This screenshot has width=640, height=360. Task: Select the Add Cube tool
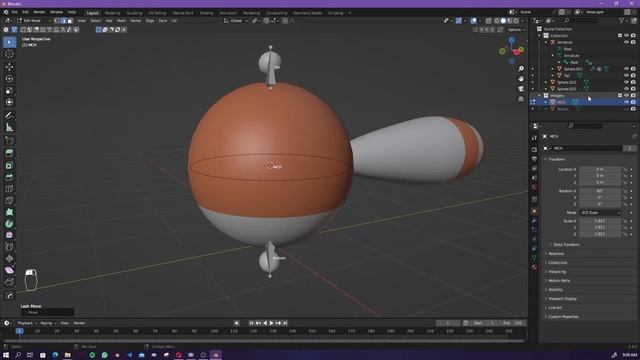[9, 141]
